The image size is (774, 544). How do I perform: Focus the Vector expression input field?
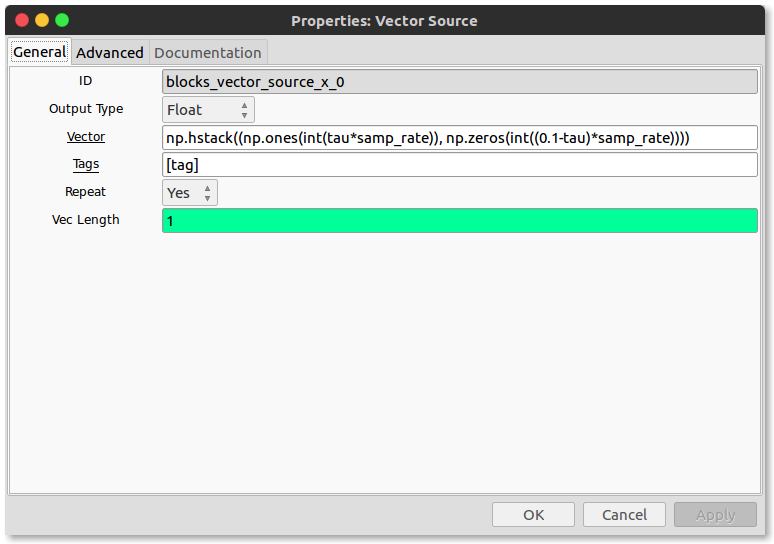[460, 138]
